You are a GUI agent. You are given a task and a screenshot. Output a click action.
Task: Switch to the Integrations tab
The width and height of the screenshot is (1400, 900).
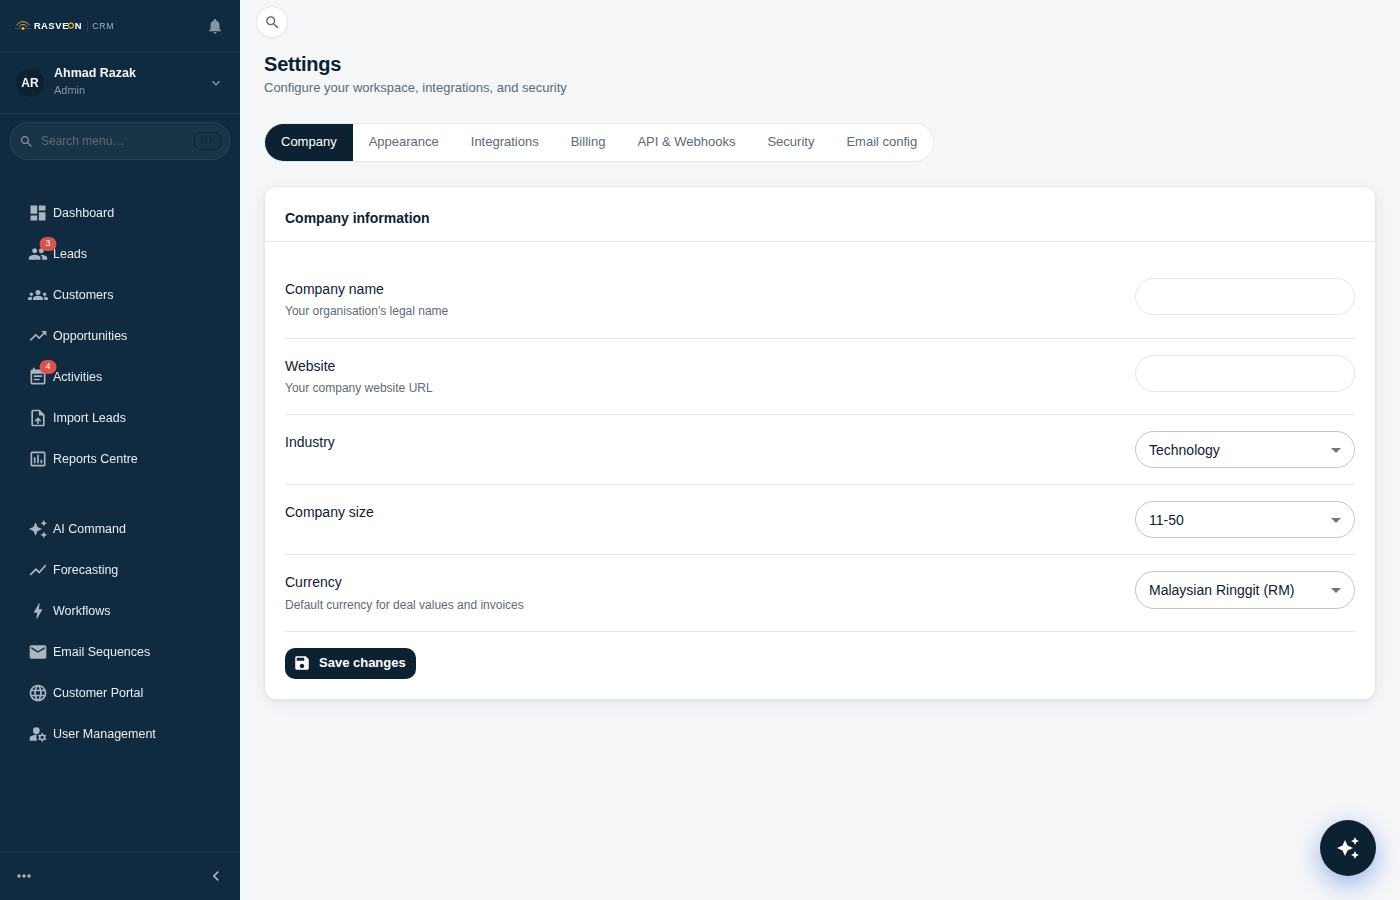(x=505, y=142)
